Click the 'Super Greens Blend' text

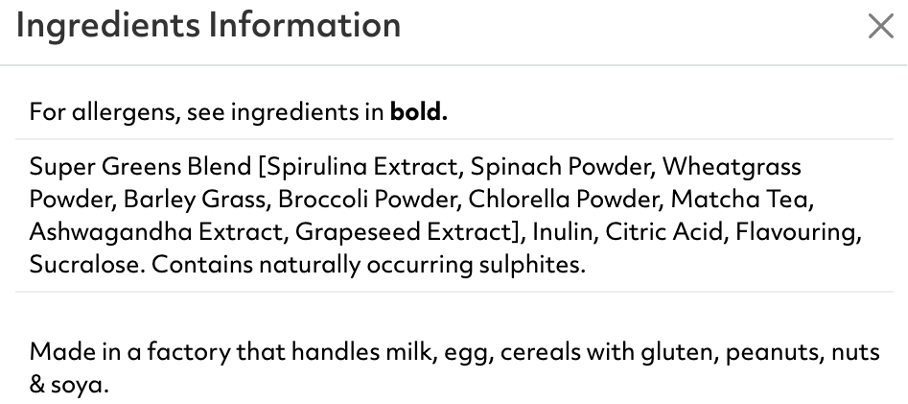(140, 167)
